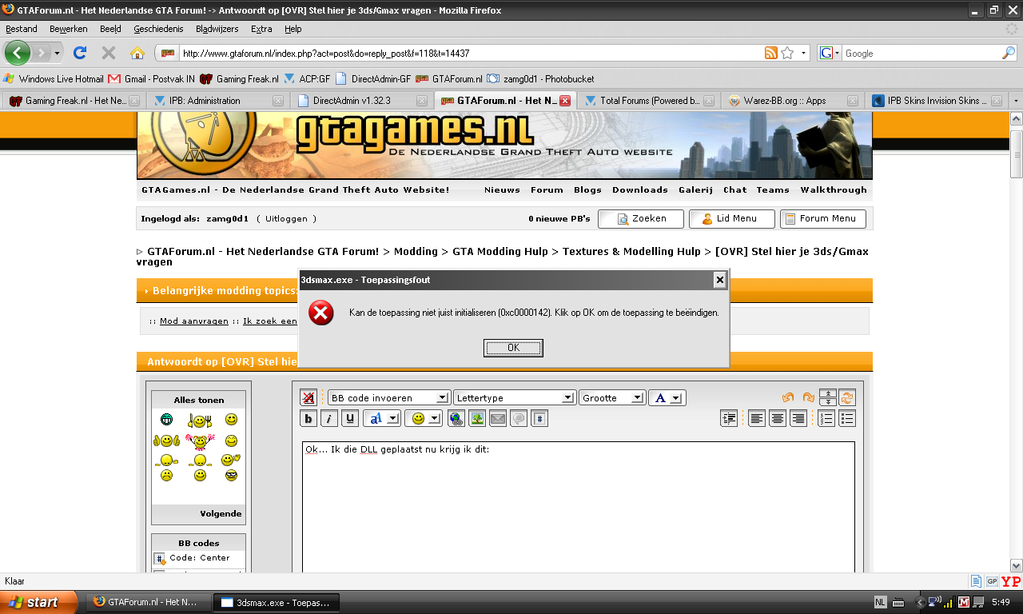Image resolution: width=1023 pixels, height=614 pixels.
Task: Align text right in the editor
Action: coord(798,418)
